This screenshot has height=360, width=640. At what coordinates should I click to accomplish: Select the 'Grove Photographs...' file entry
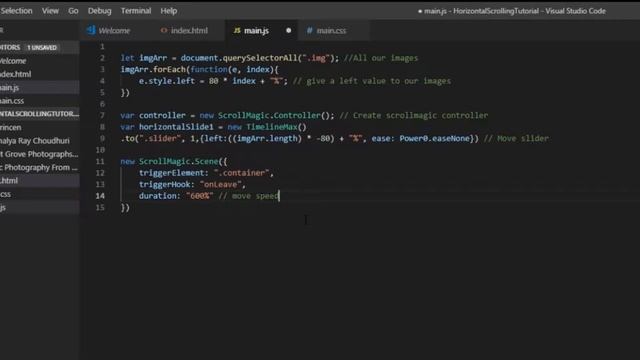[x=40, y=154]
